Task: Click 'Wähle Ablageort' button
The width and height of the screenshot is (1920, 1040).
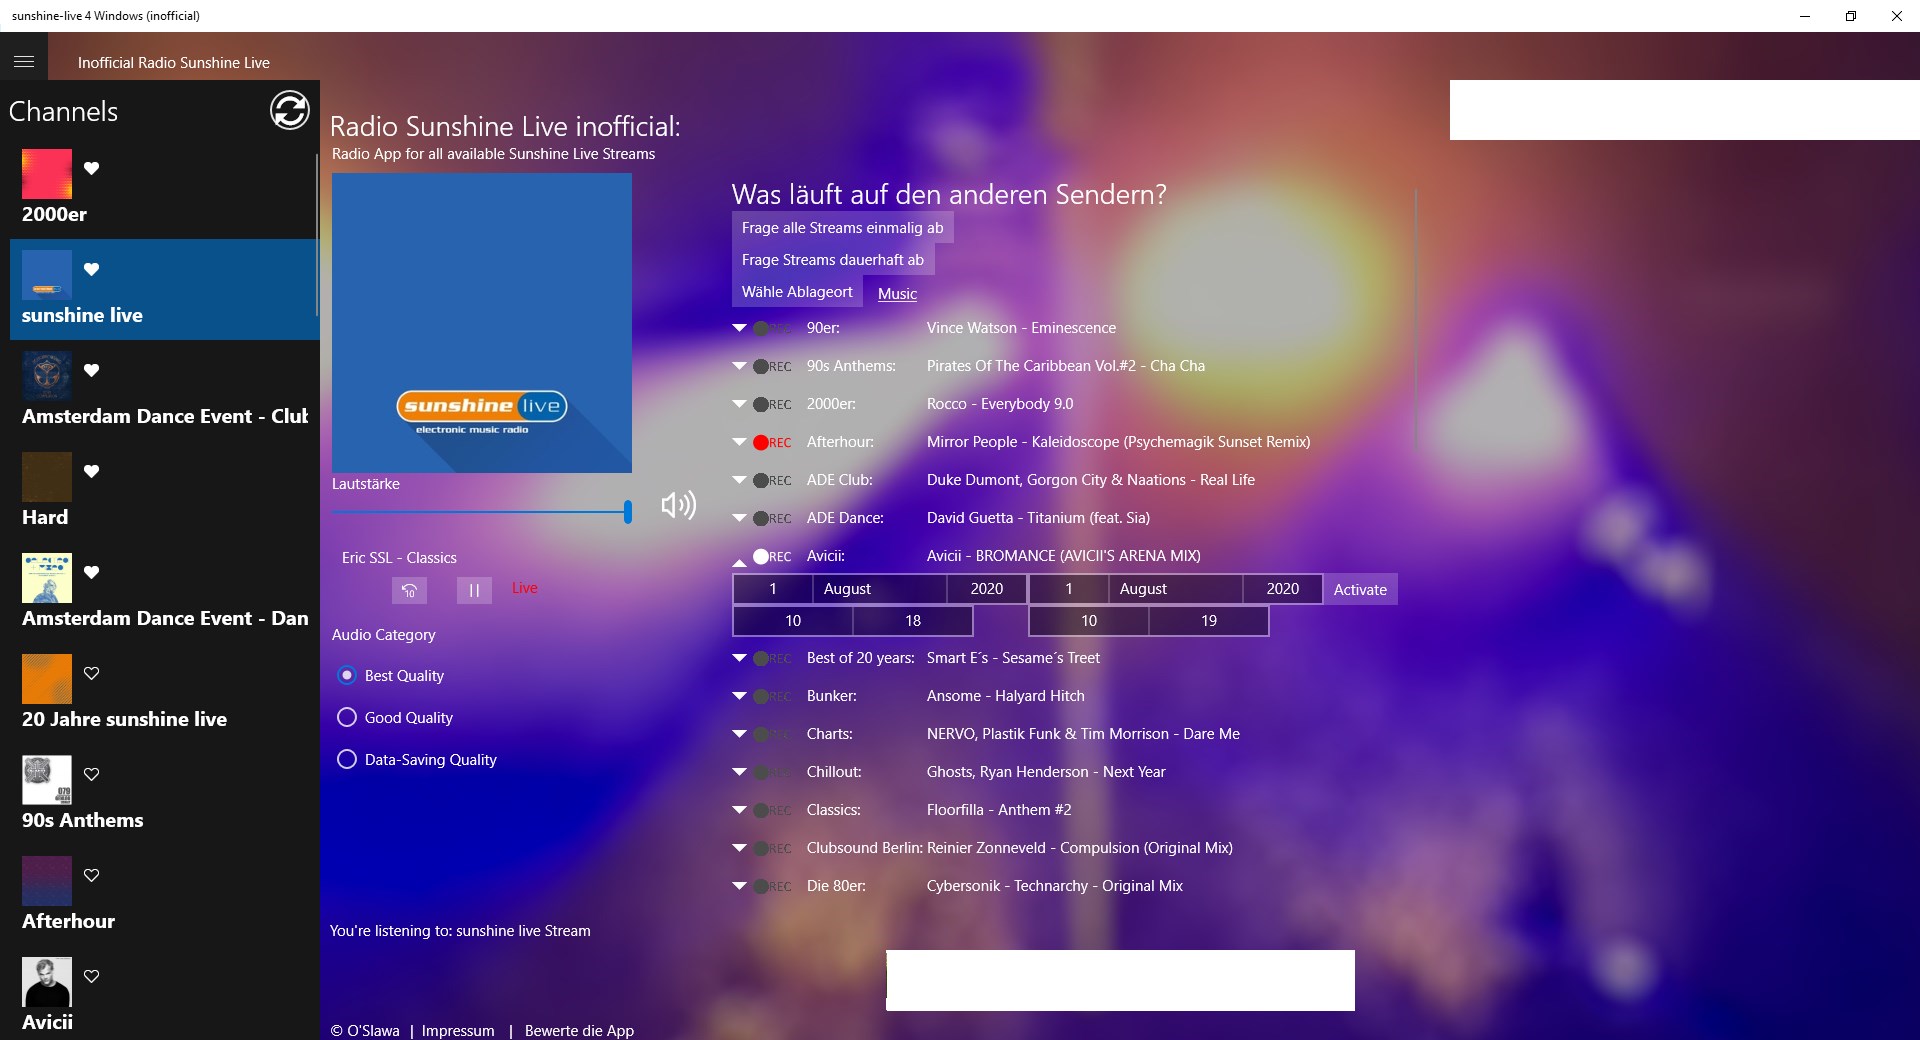Action: (x=797, y=292)
